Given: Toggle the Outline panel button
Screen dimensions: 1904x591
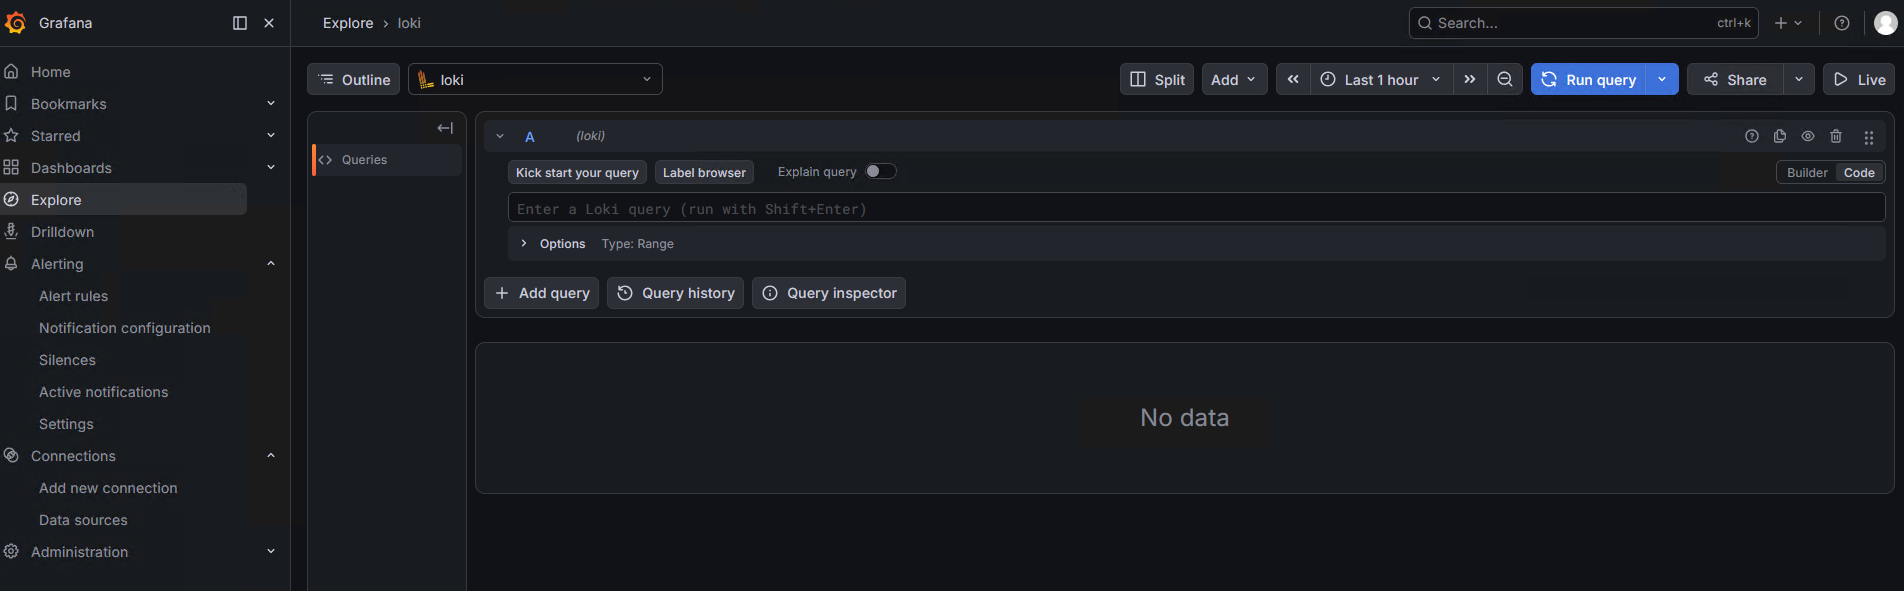Looking at the screenshot, I should click(354, 80).
